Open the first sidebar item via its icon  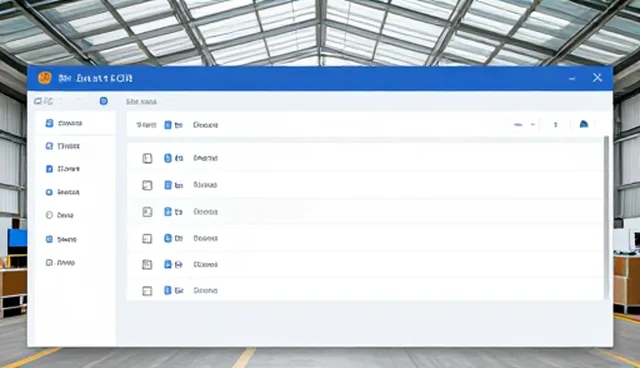[49, 123]
